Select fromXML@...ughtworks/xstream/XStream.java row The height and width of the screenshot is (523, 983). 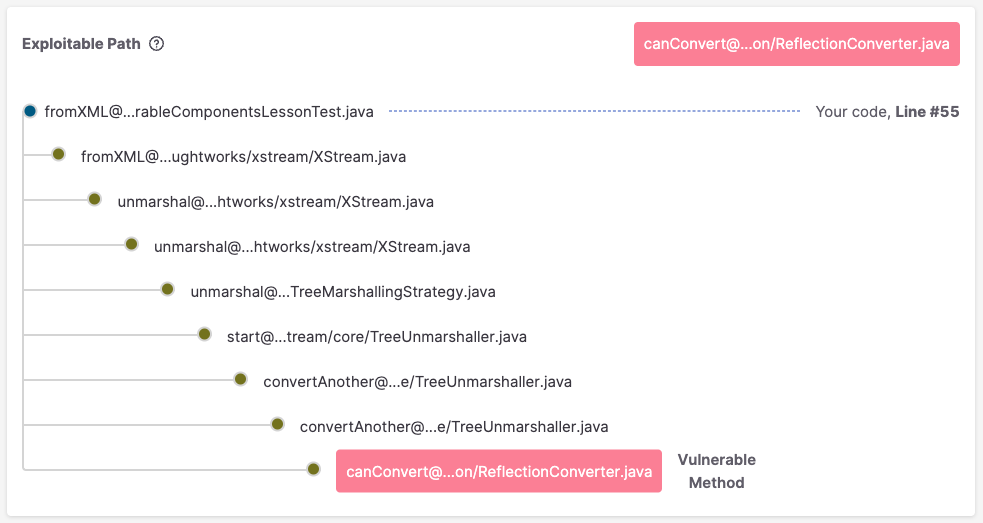[x=243, y=157]
